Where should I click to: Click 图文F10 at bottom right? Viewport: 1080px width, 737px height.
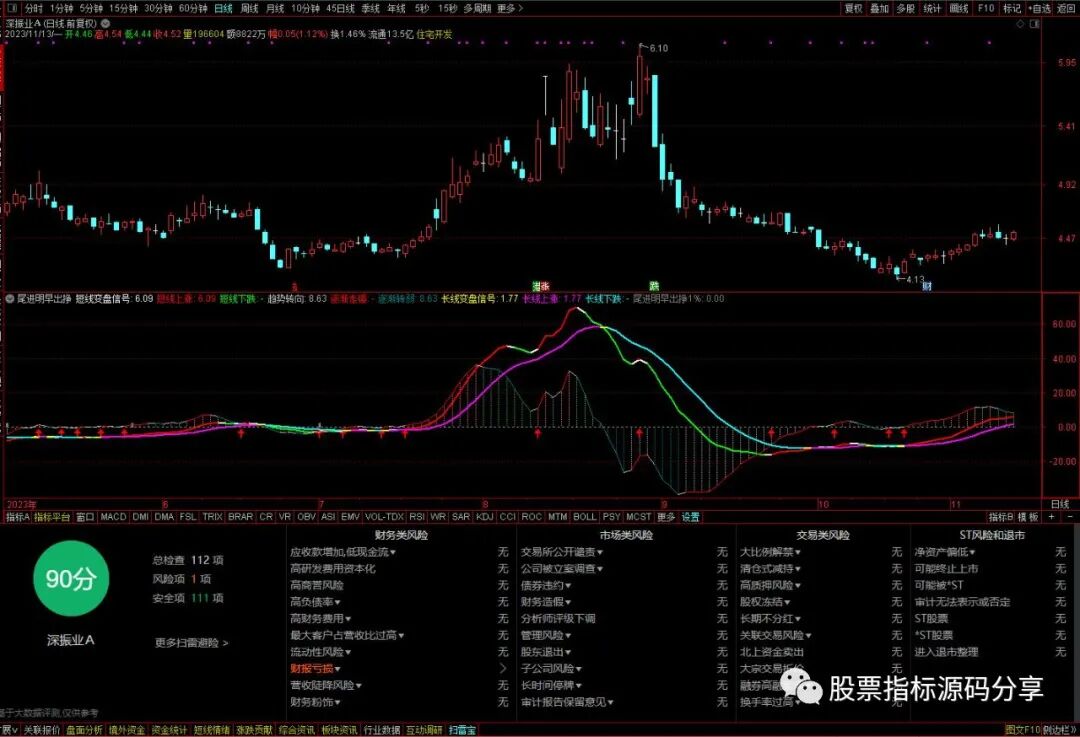pos(1022,729)
